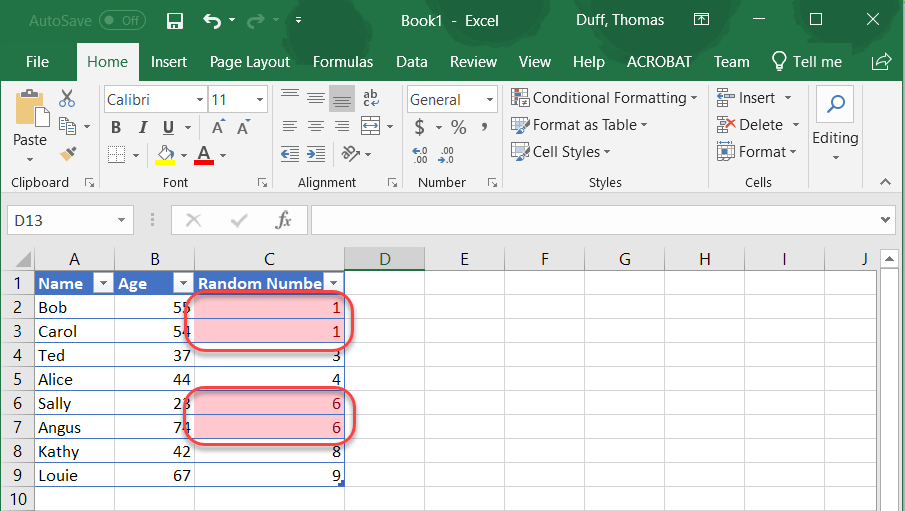The height and width of the screenshot is (511, 905).
Task: Click the Save icon in title bar
Action: click(175, 20)
